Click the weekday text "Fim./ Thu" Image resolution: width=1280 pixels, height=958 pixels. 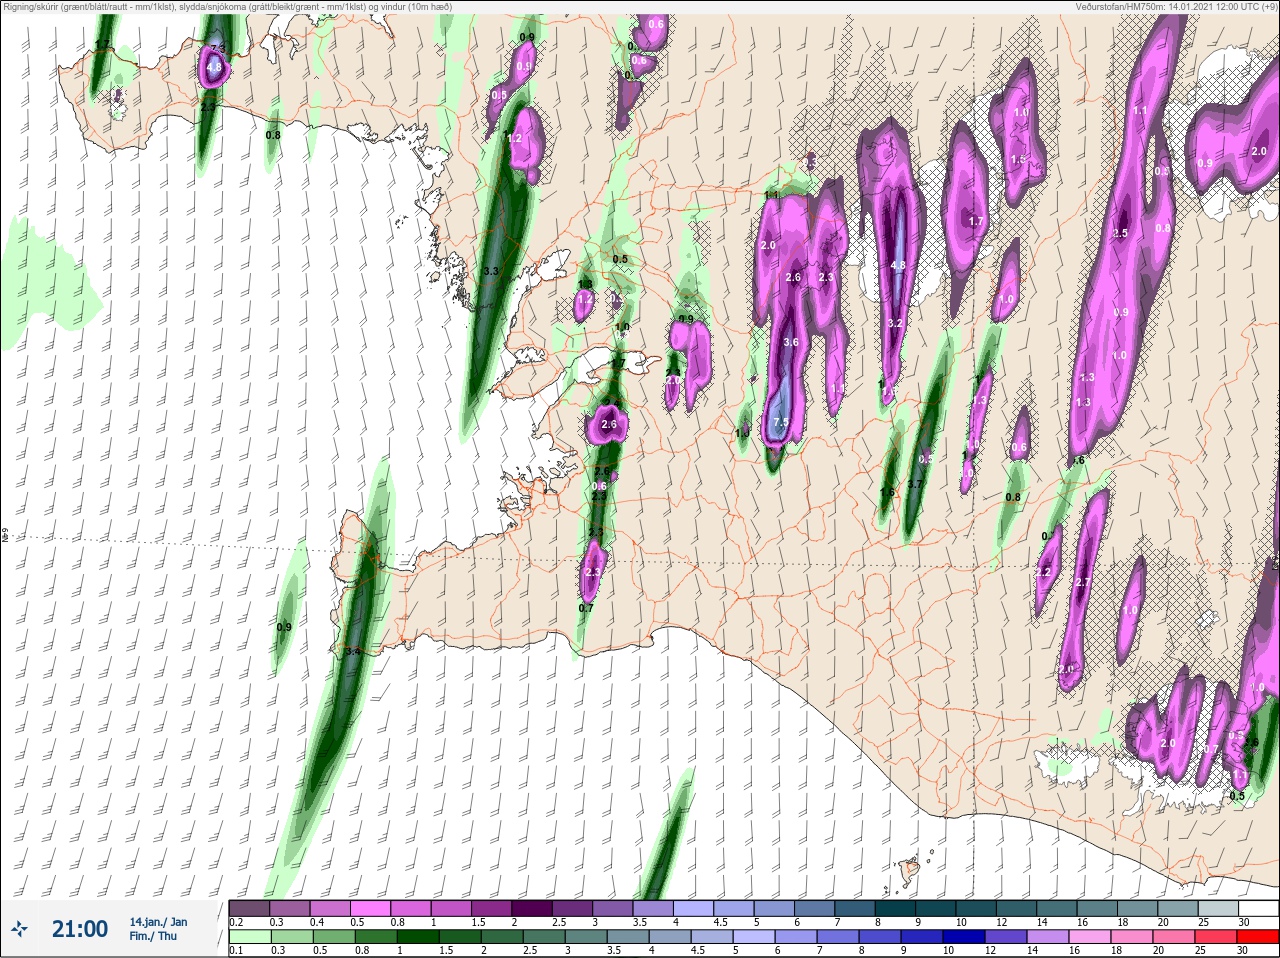coord(153,936)
